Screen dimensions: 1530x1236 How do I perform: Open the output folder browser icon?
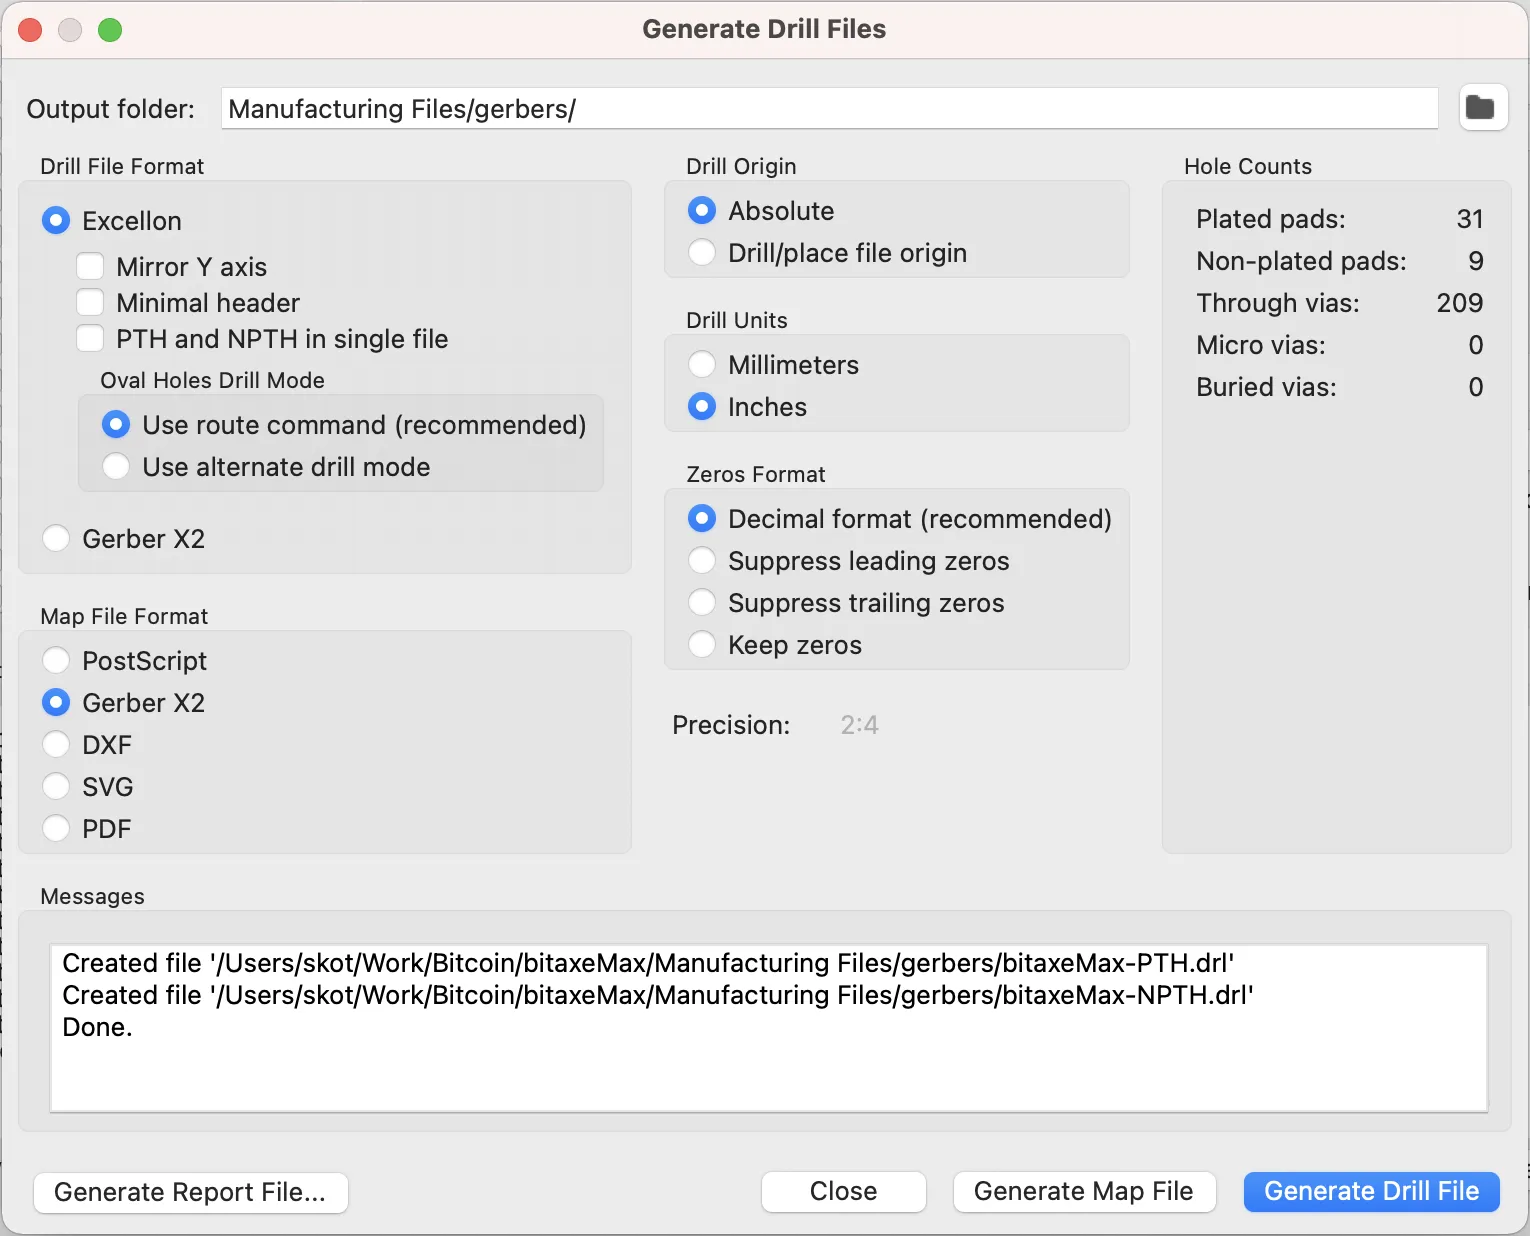pos(1482,107)
